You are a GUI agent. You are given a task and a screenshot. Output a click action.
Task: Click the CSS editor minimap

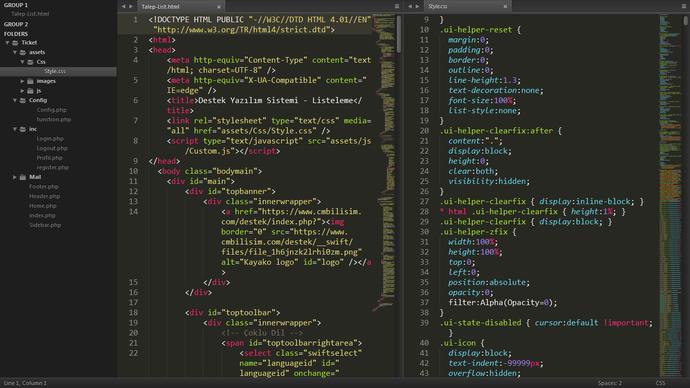670,196
